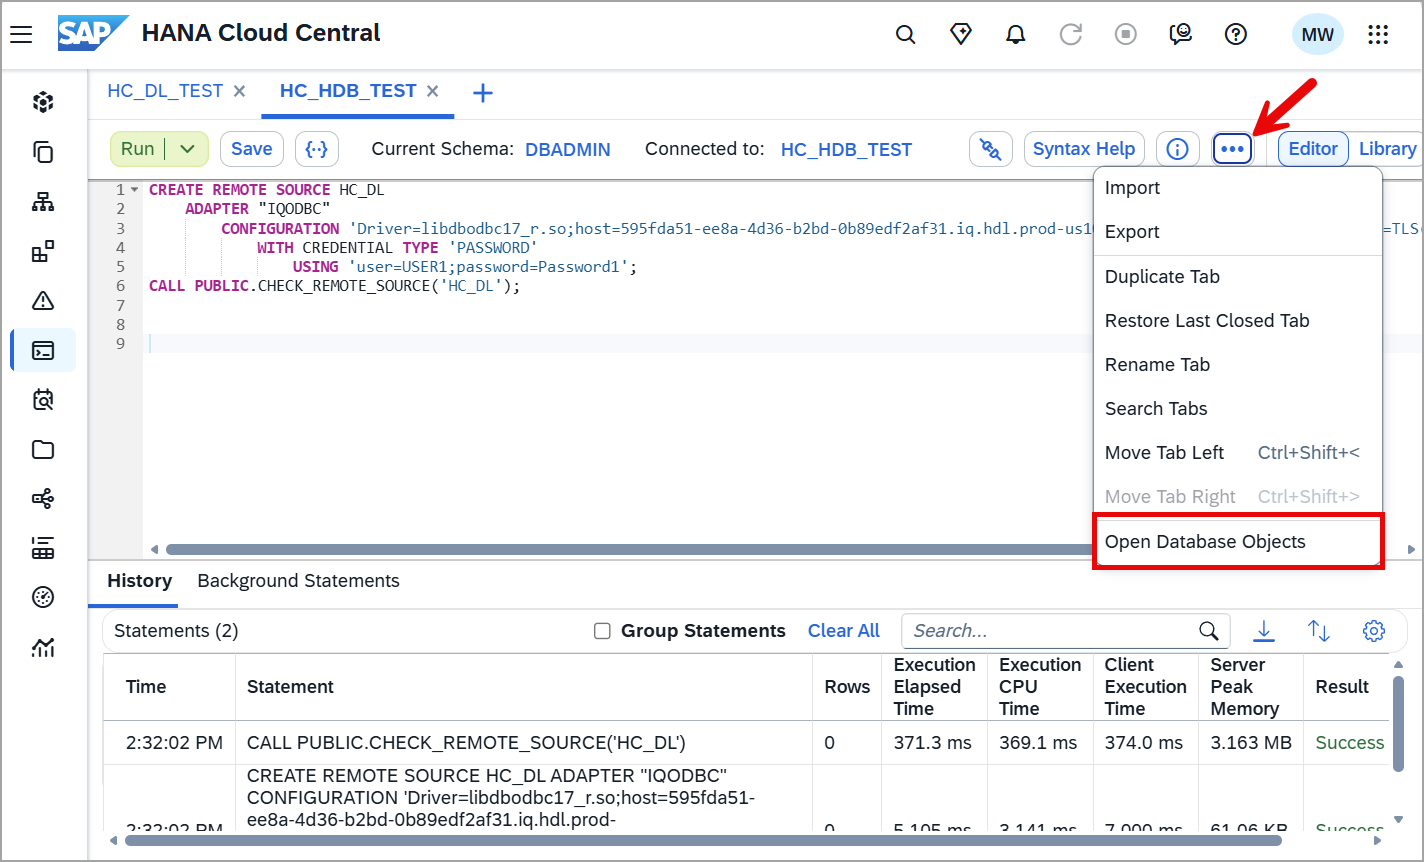Switch to Library view
The height and width of the screenshot is (862, 1424).
[1387, 149]
